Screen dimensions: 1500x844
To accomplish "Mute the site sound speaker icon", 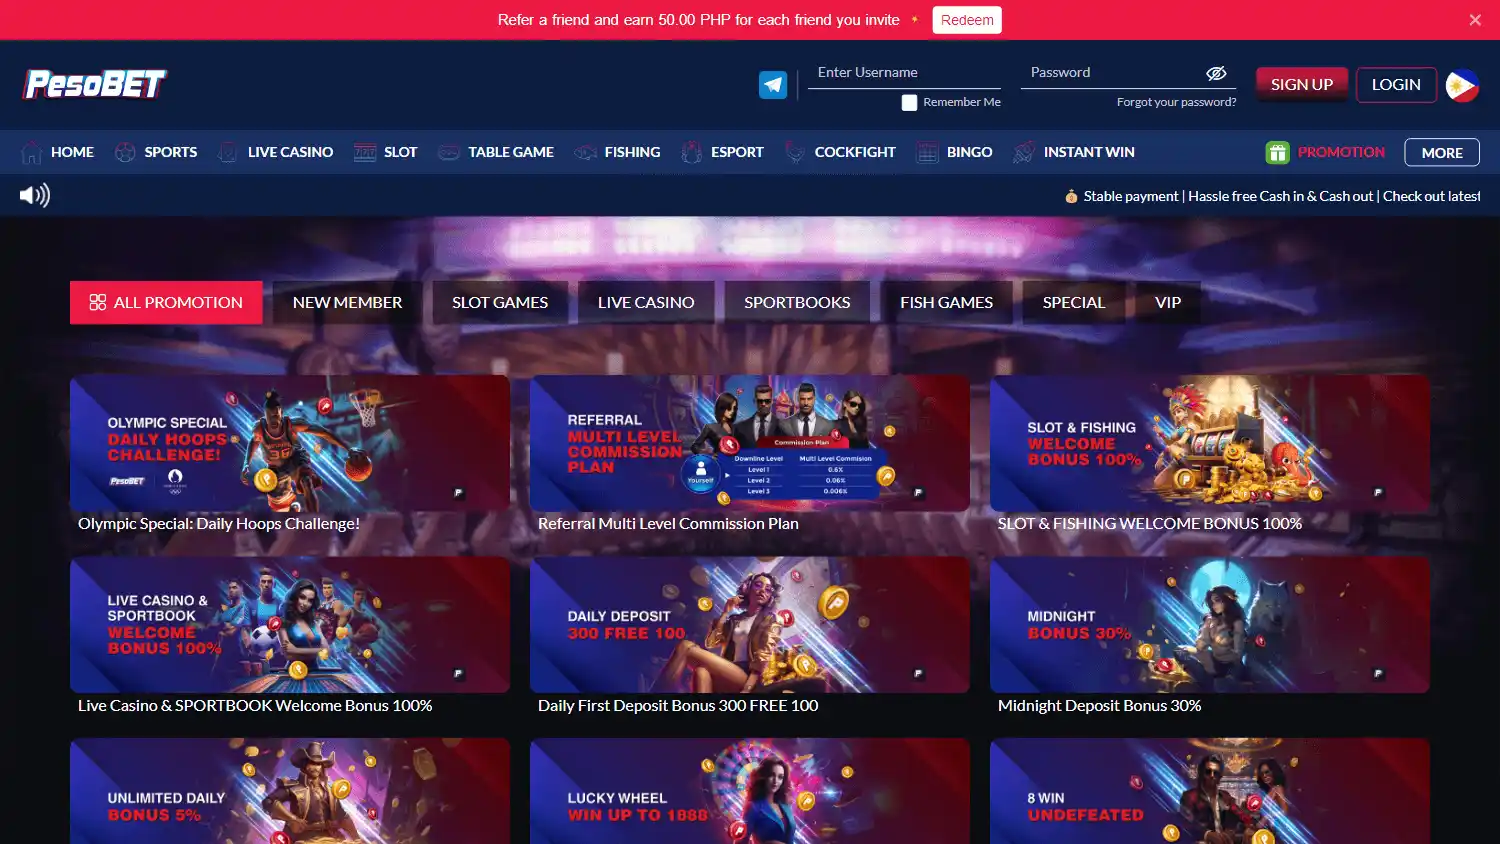I will pos(35,195).
